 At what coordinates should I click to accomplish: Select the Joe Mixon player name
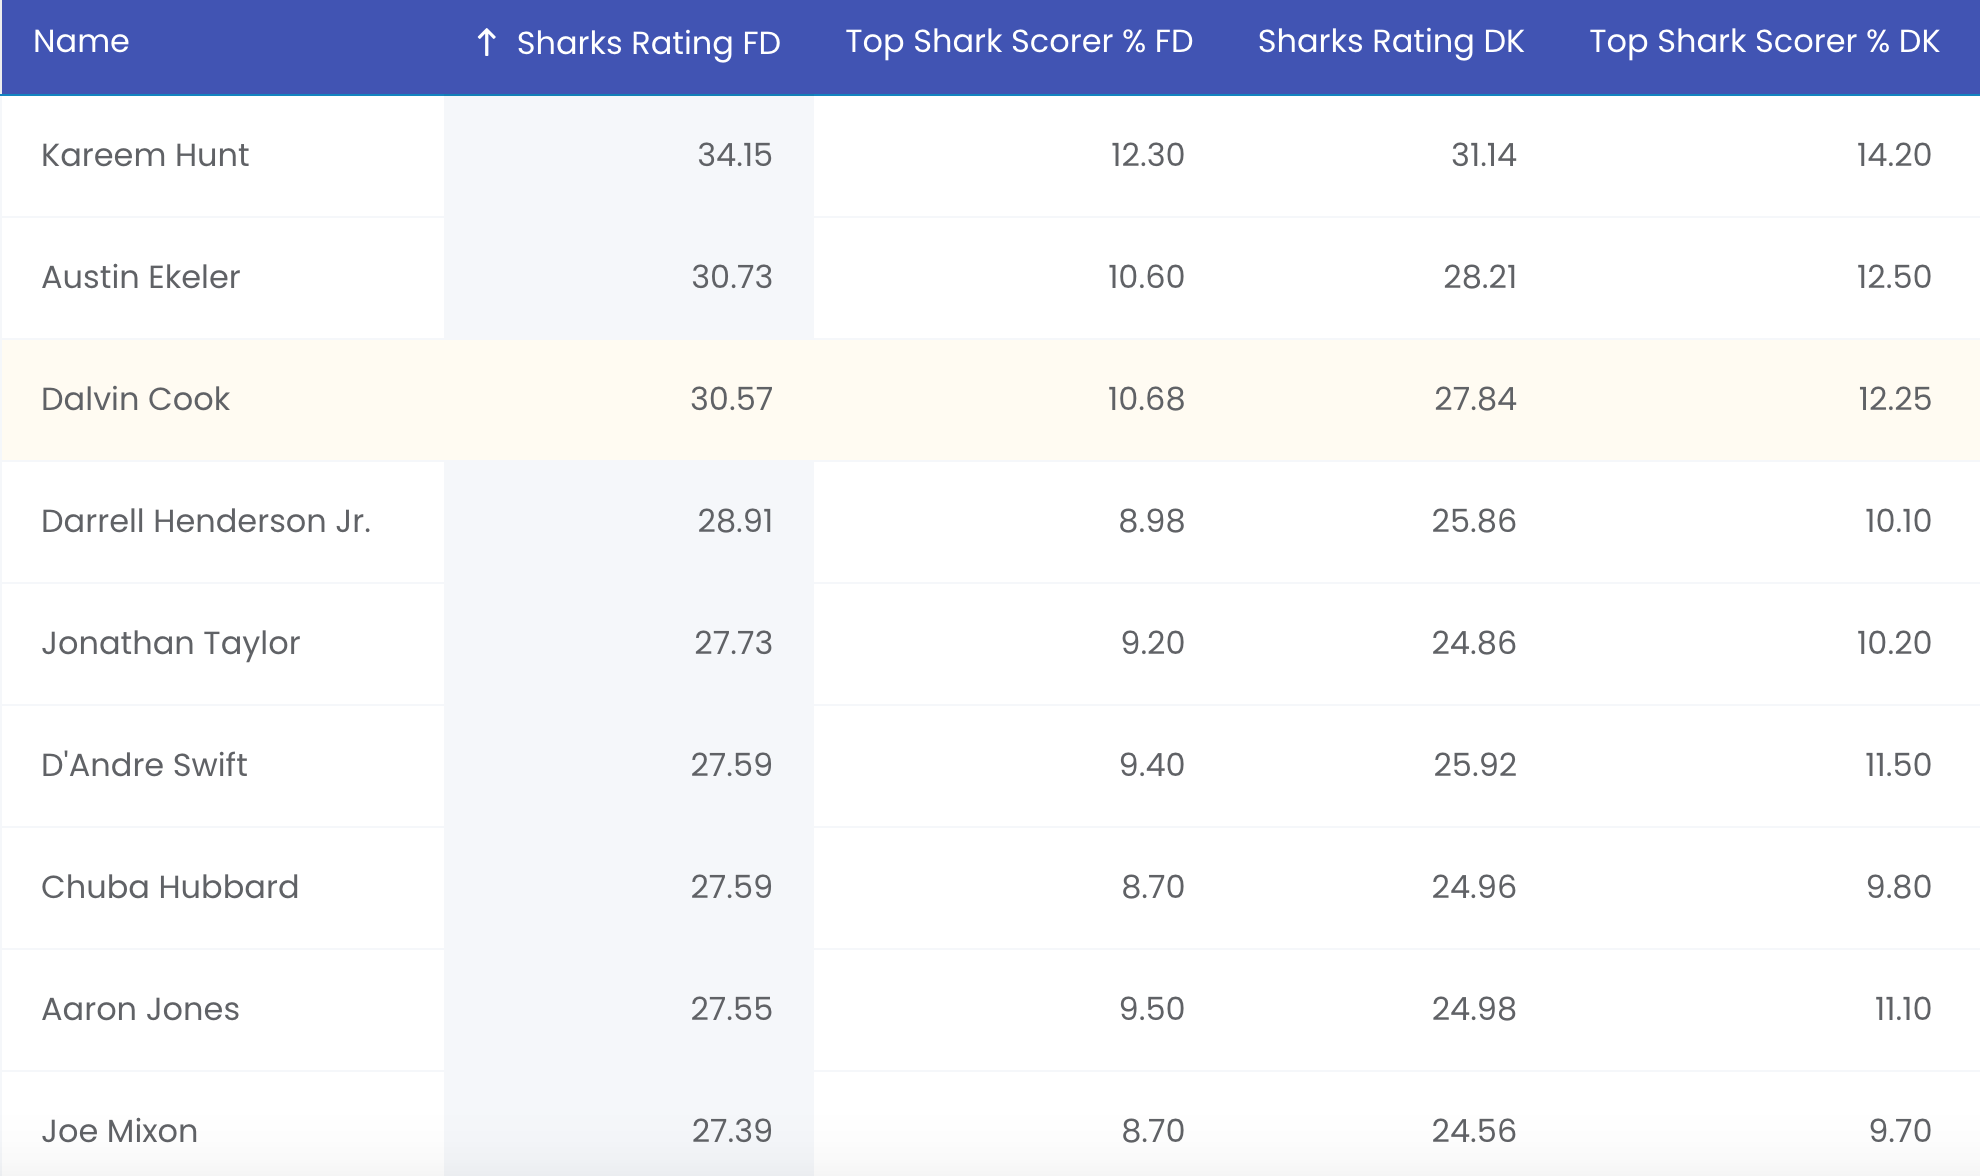(119, 1131)
